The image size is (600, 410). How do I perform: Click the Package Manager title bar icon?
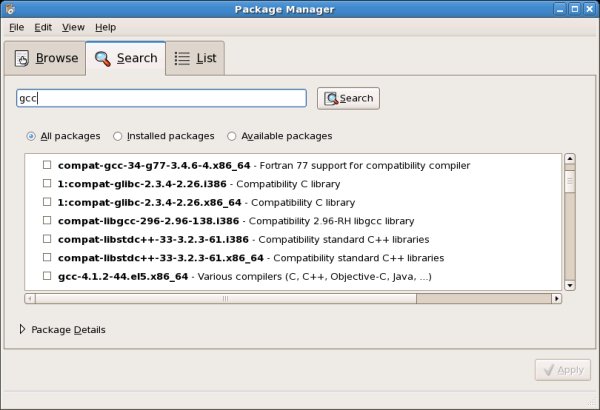(10, 9)
